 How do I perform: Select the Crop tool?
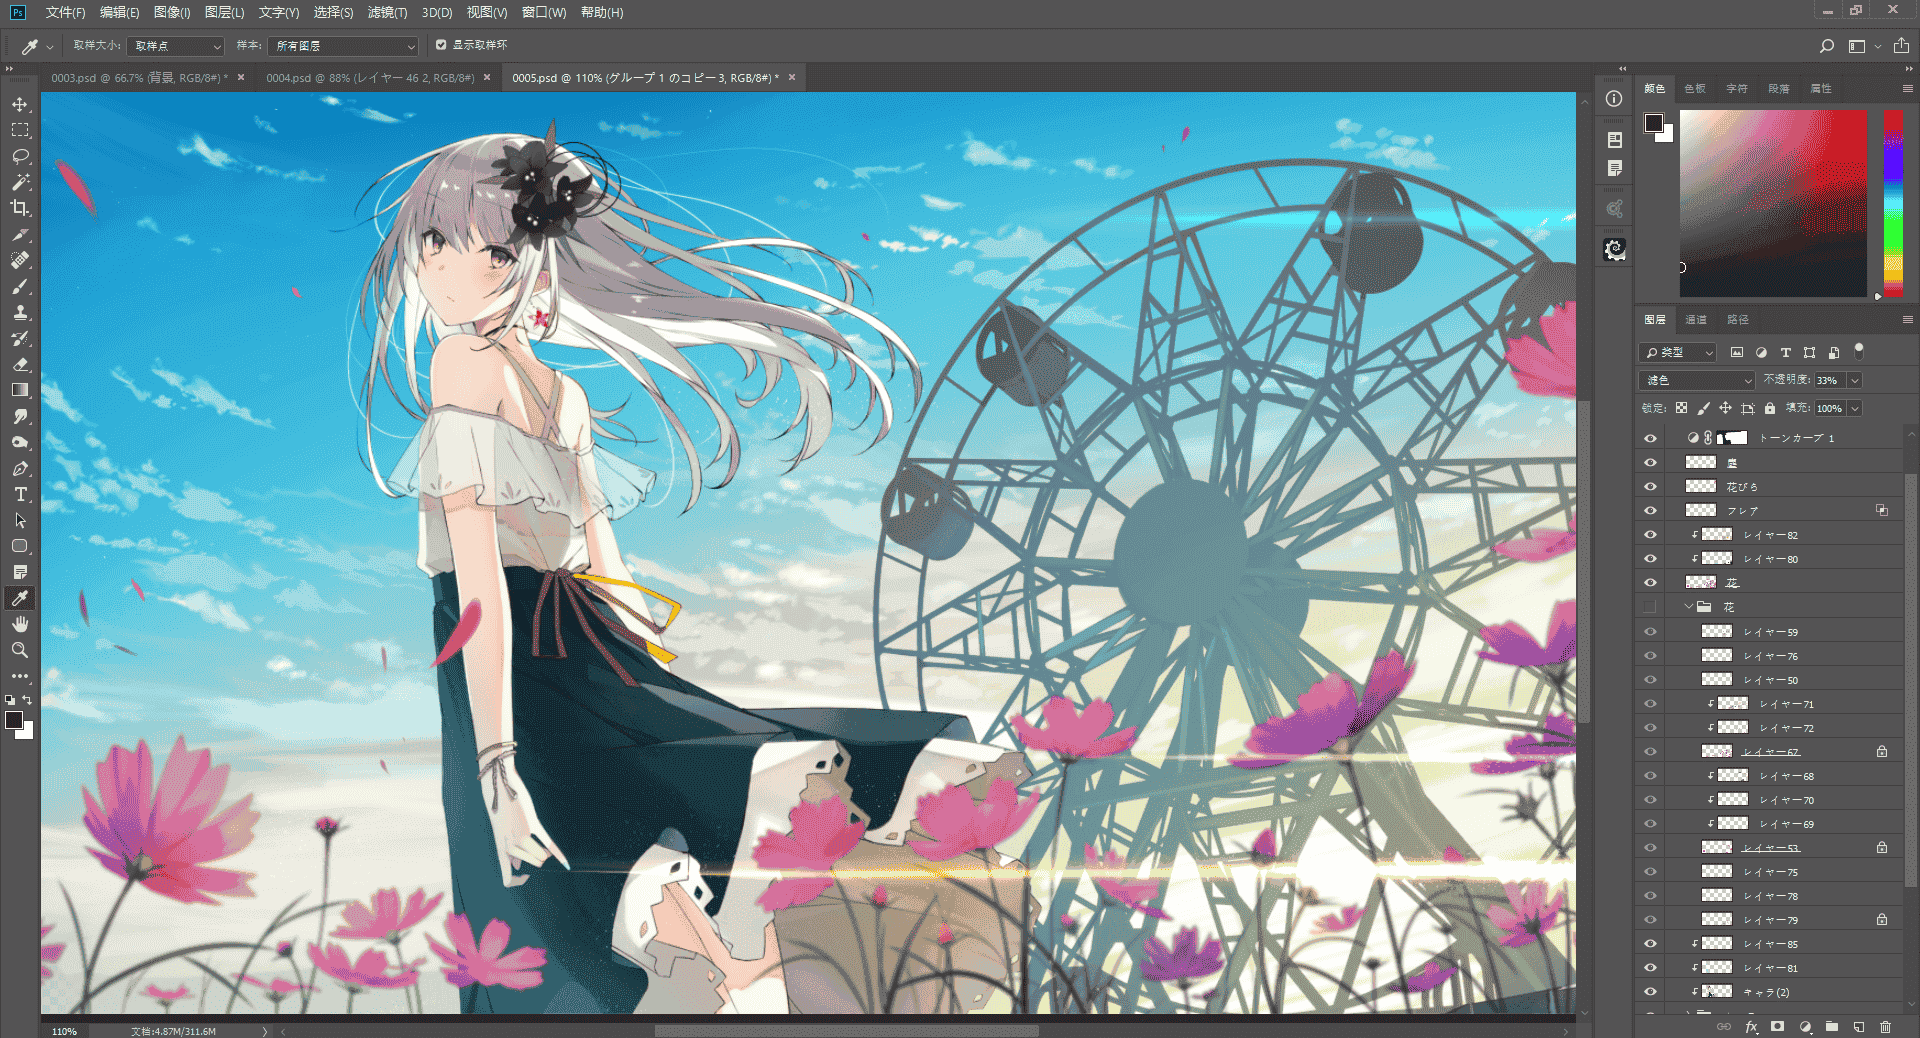(20, 209)
